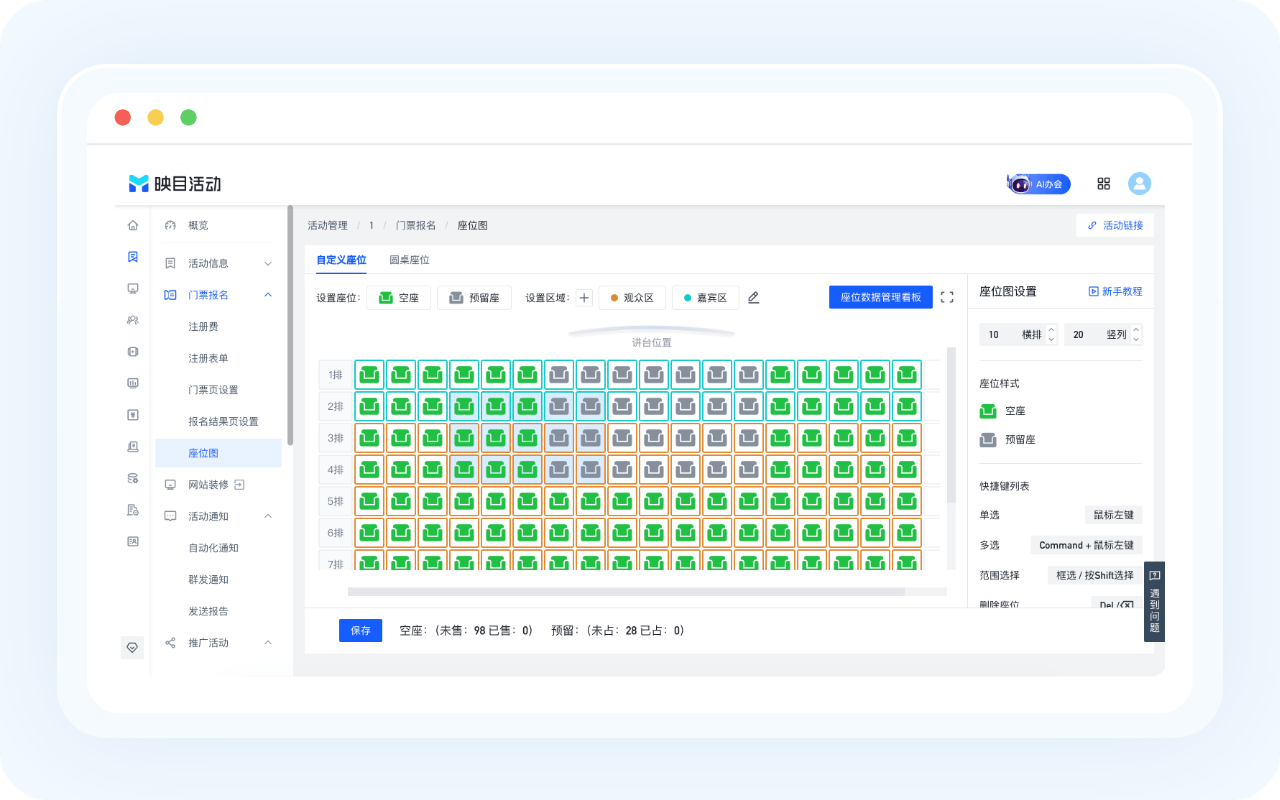Image resolution: width=1280 pixels, height=800 pixels.
Task: Open the 活动链接 link
Action: point(1115,226)
